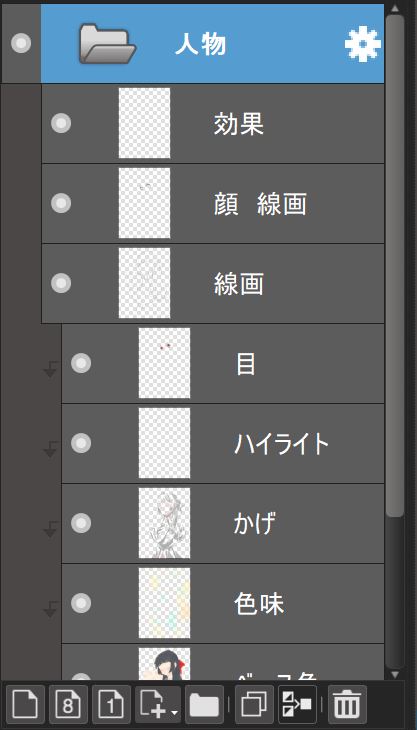
Task: Toggle visibility of かげ layer
Action: click(x=81, y=523)
